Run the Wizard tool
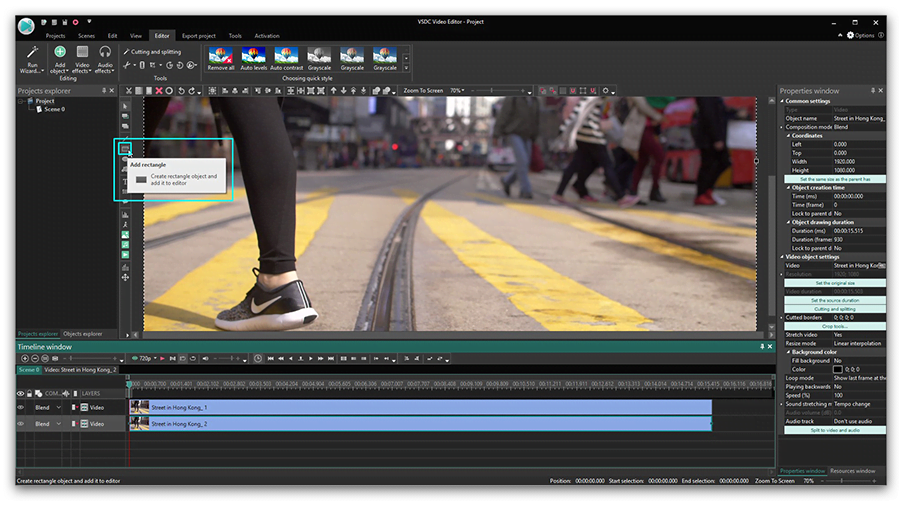This screenshot has height=510, width=900. point(32,59)
